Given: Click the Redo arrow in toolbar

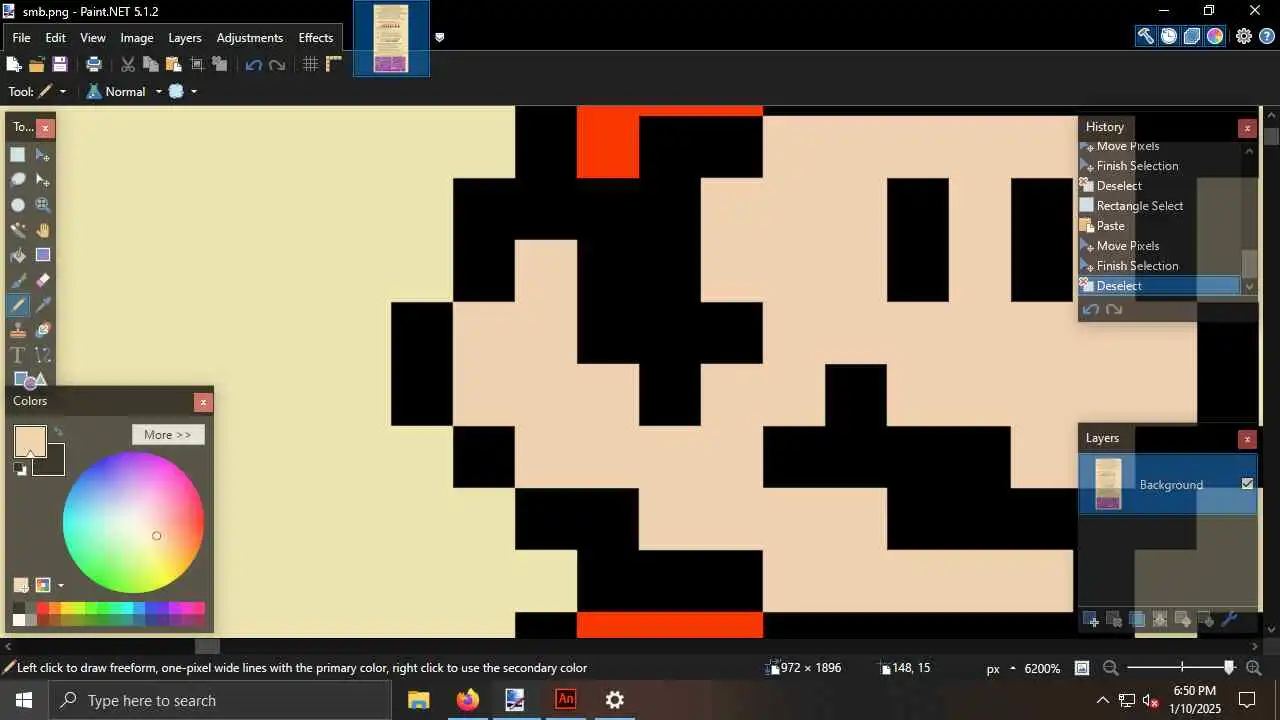Looking at the screenshot, I should [277, 64].
